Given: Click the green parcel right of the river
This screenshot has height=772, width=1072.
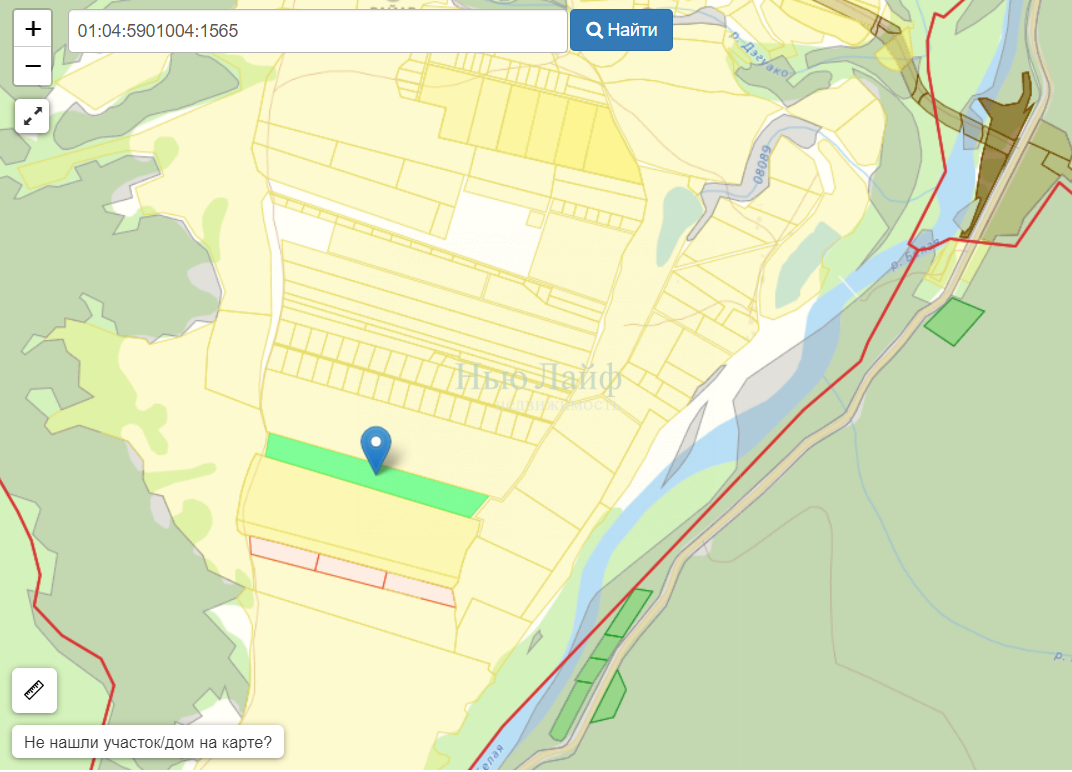Looking at the screenshot, I should click(x=953, y=321).
